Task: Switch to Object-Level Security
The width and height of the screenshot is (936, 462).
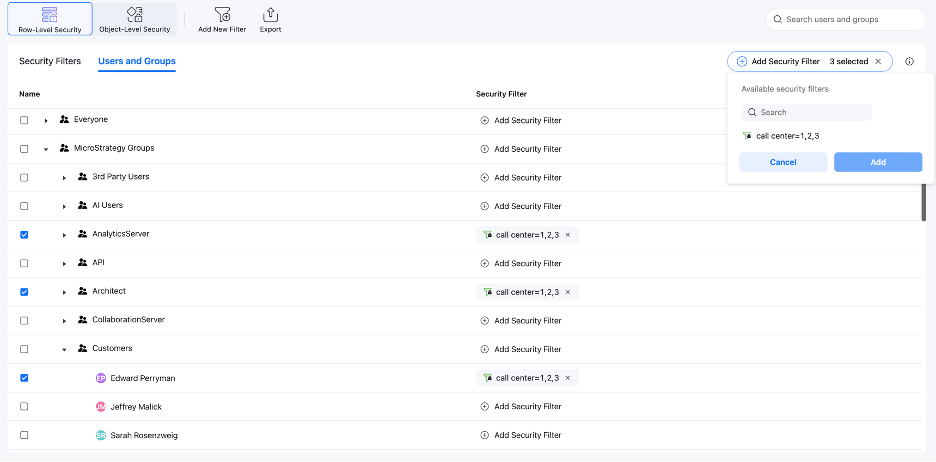Action: click(135, 19)
